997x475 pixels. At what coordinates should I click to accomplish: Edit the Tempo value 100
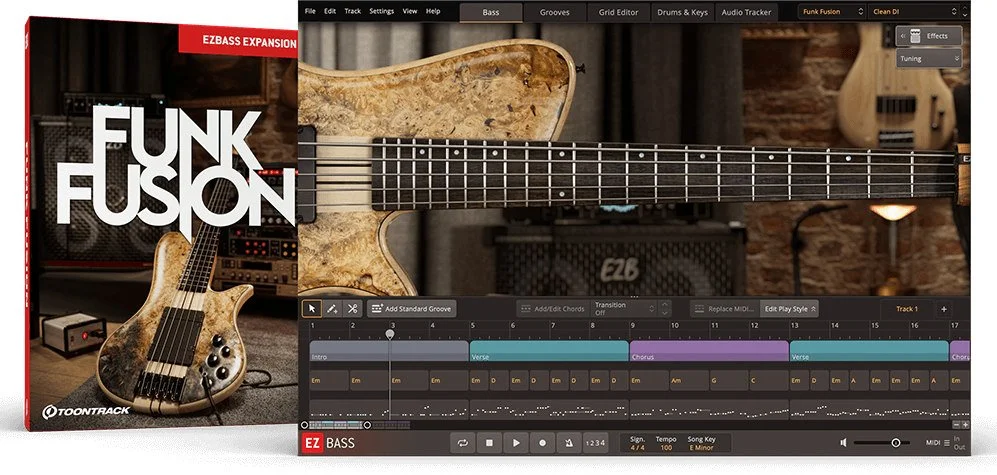click(666, 448)
